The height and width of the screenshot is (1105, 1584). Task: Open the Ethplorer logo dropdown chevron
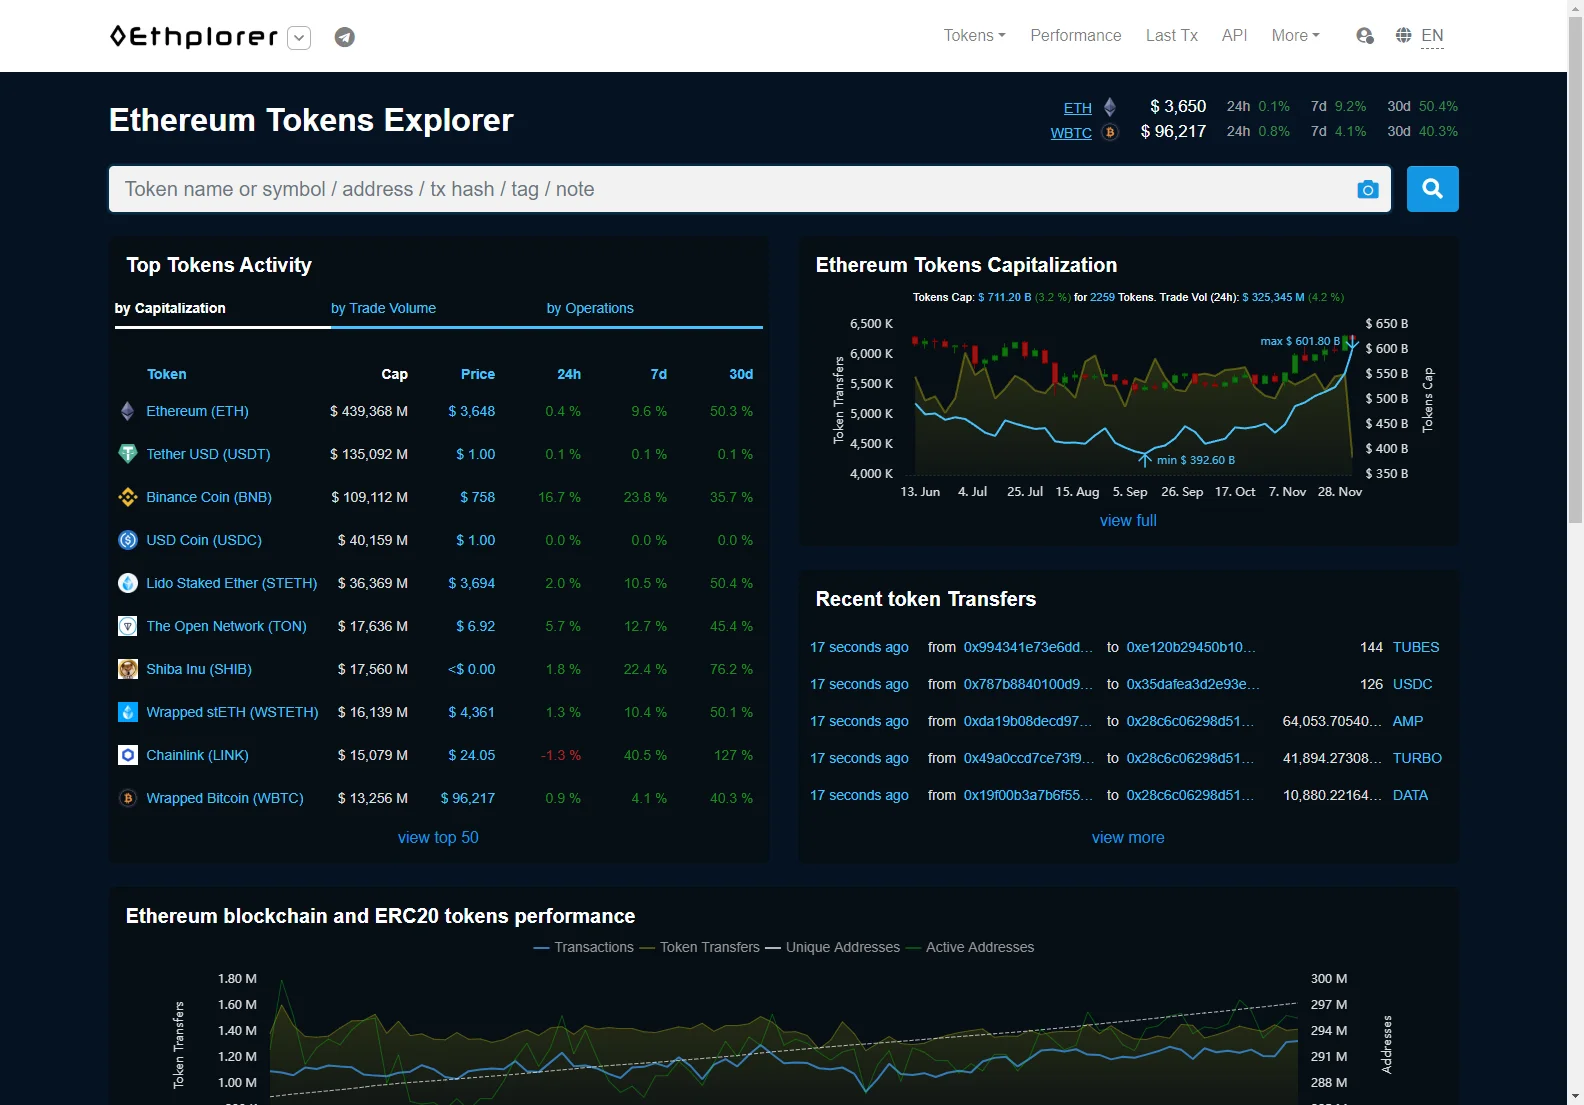coord(299,38)
